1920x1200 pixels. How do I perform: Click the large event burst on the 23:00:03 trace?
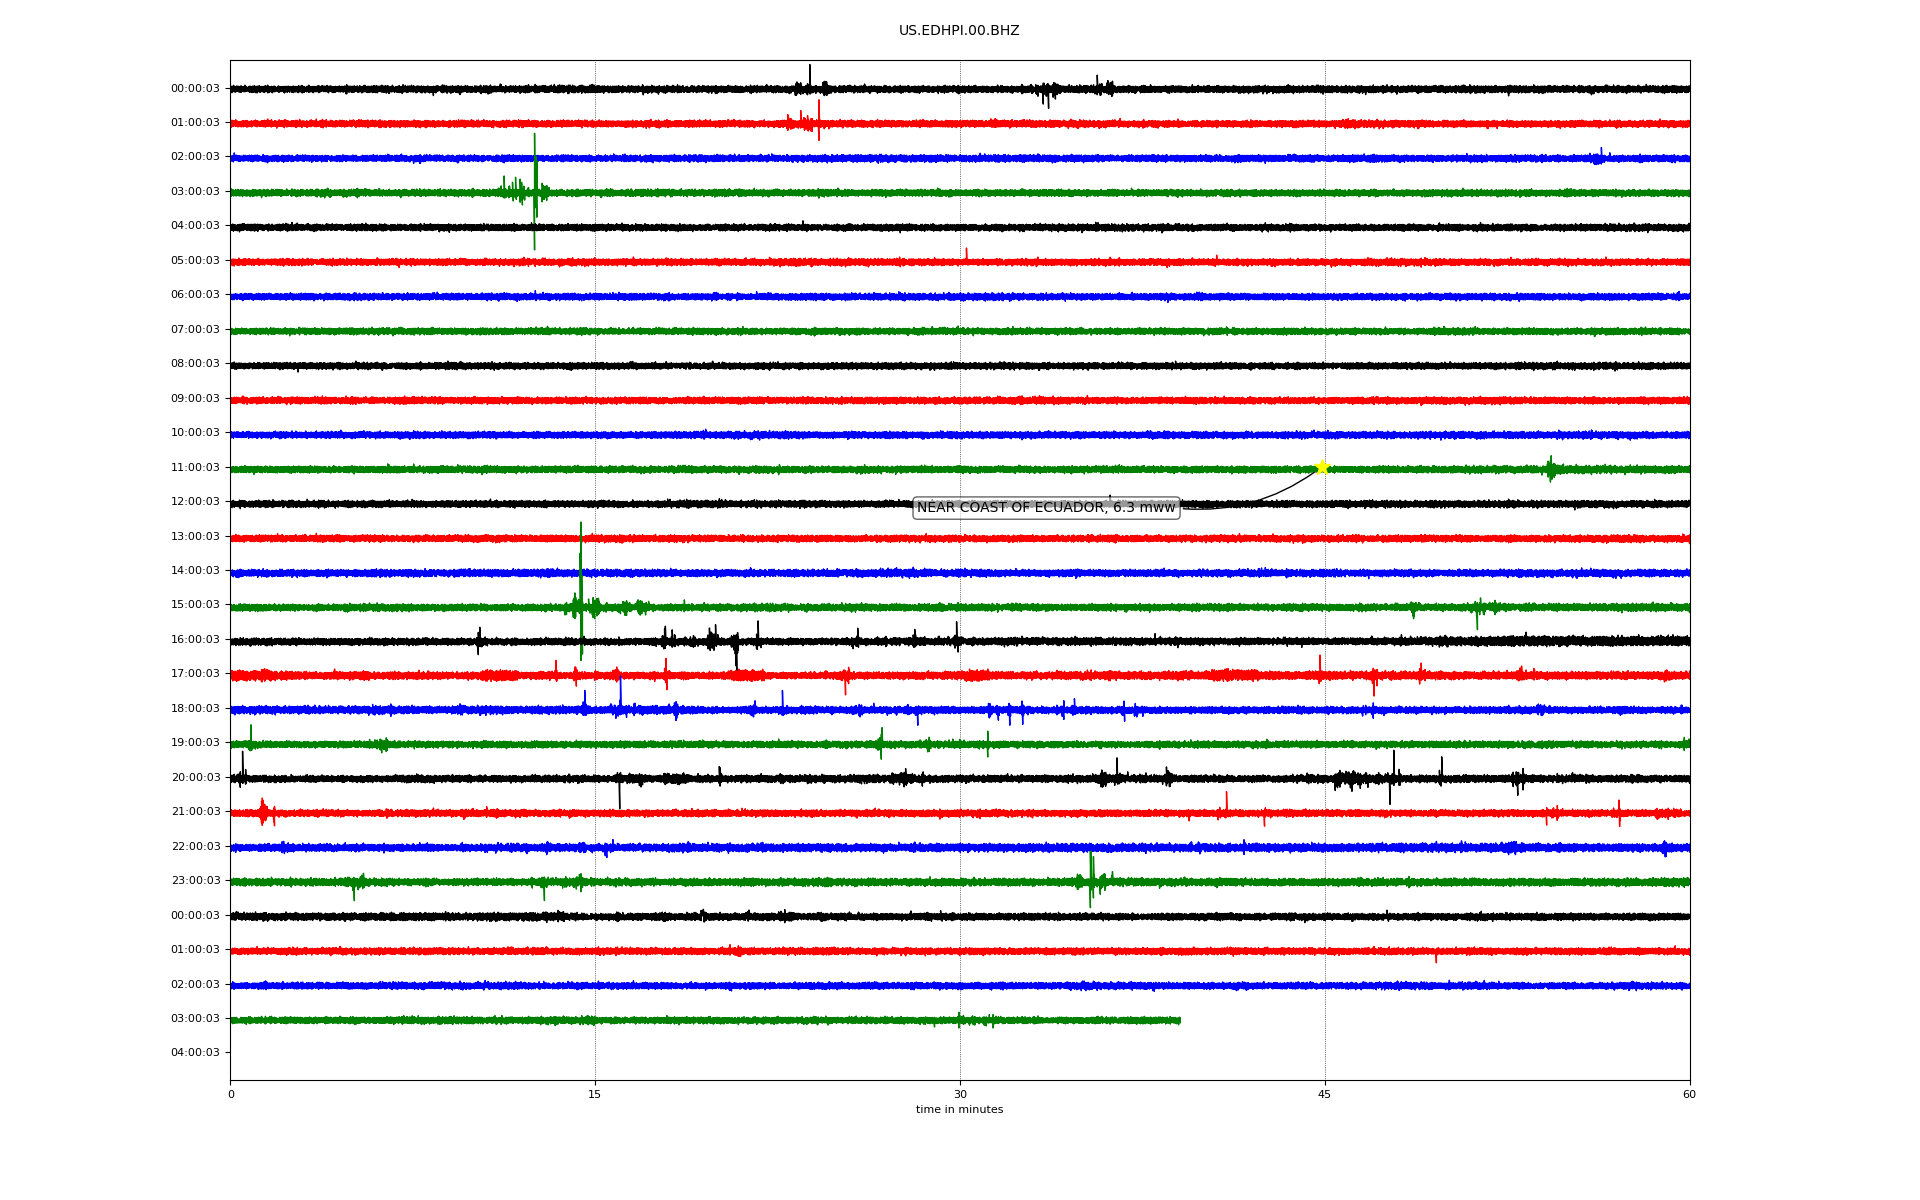tap(1092, 880)
